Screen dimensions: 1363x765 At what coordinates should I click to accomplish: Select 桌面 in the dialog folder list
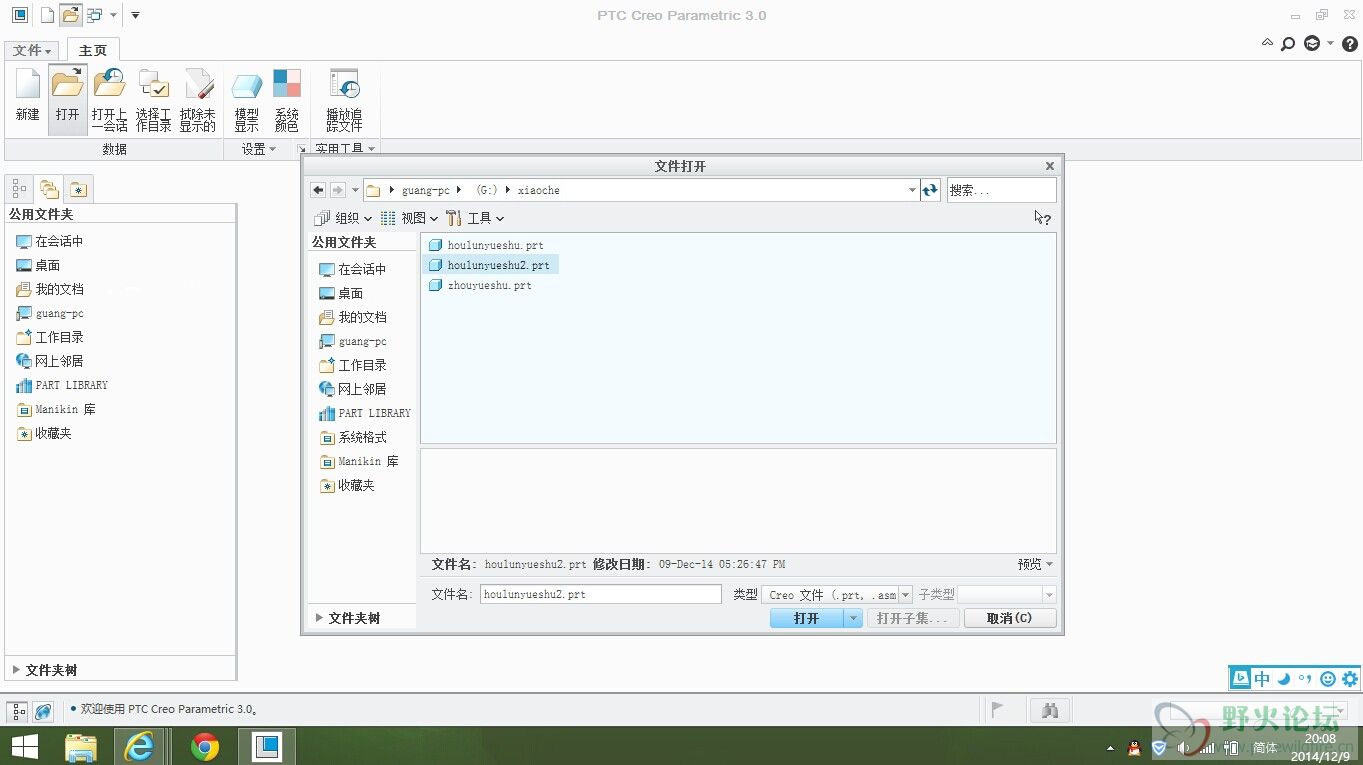click(341, 293)
